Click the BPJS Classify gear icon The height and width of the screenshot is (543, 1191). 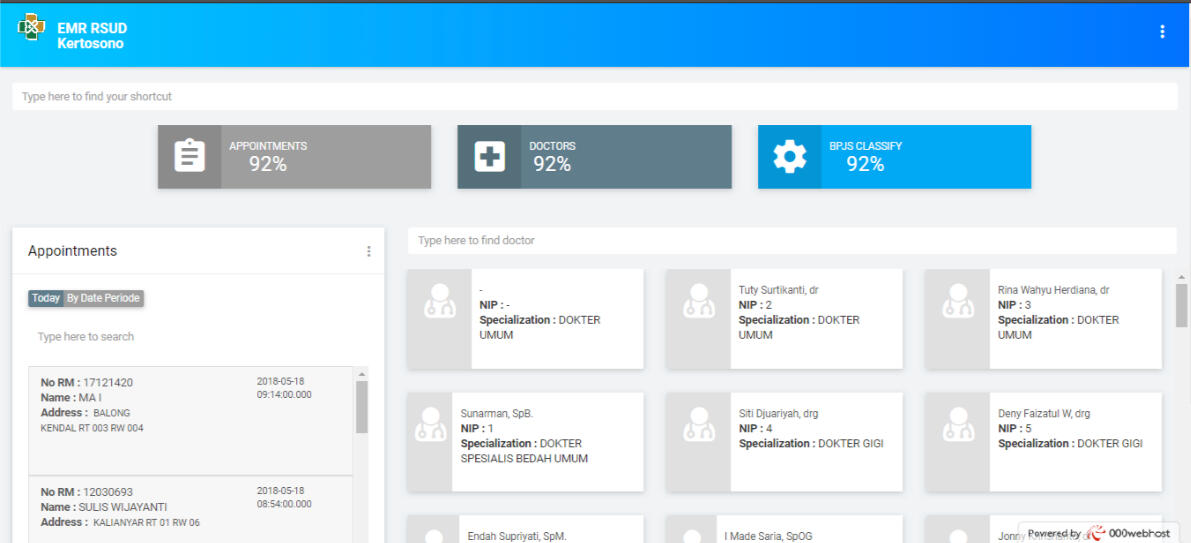click(x=789, y=157)
